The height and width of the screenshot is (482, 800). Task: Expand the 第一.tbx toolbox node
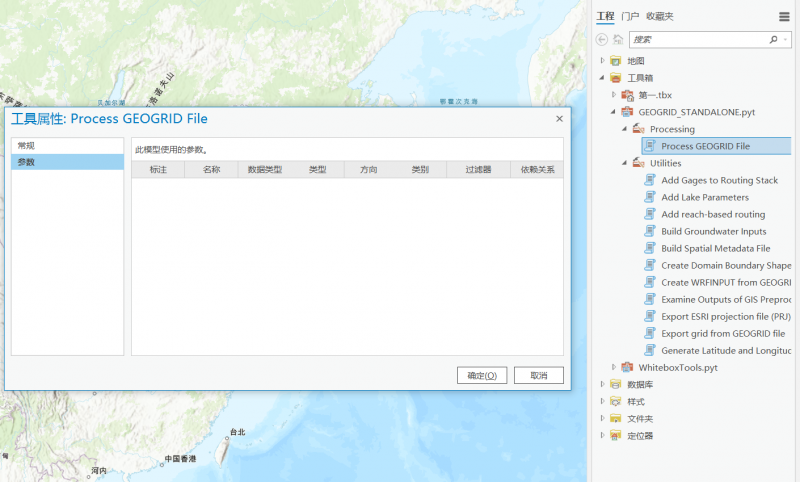coord(613,95)
